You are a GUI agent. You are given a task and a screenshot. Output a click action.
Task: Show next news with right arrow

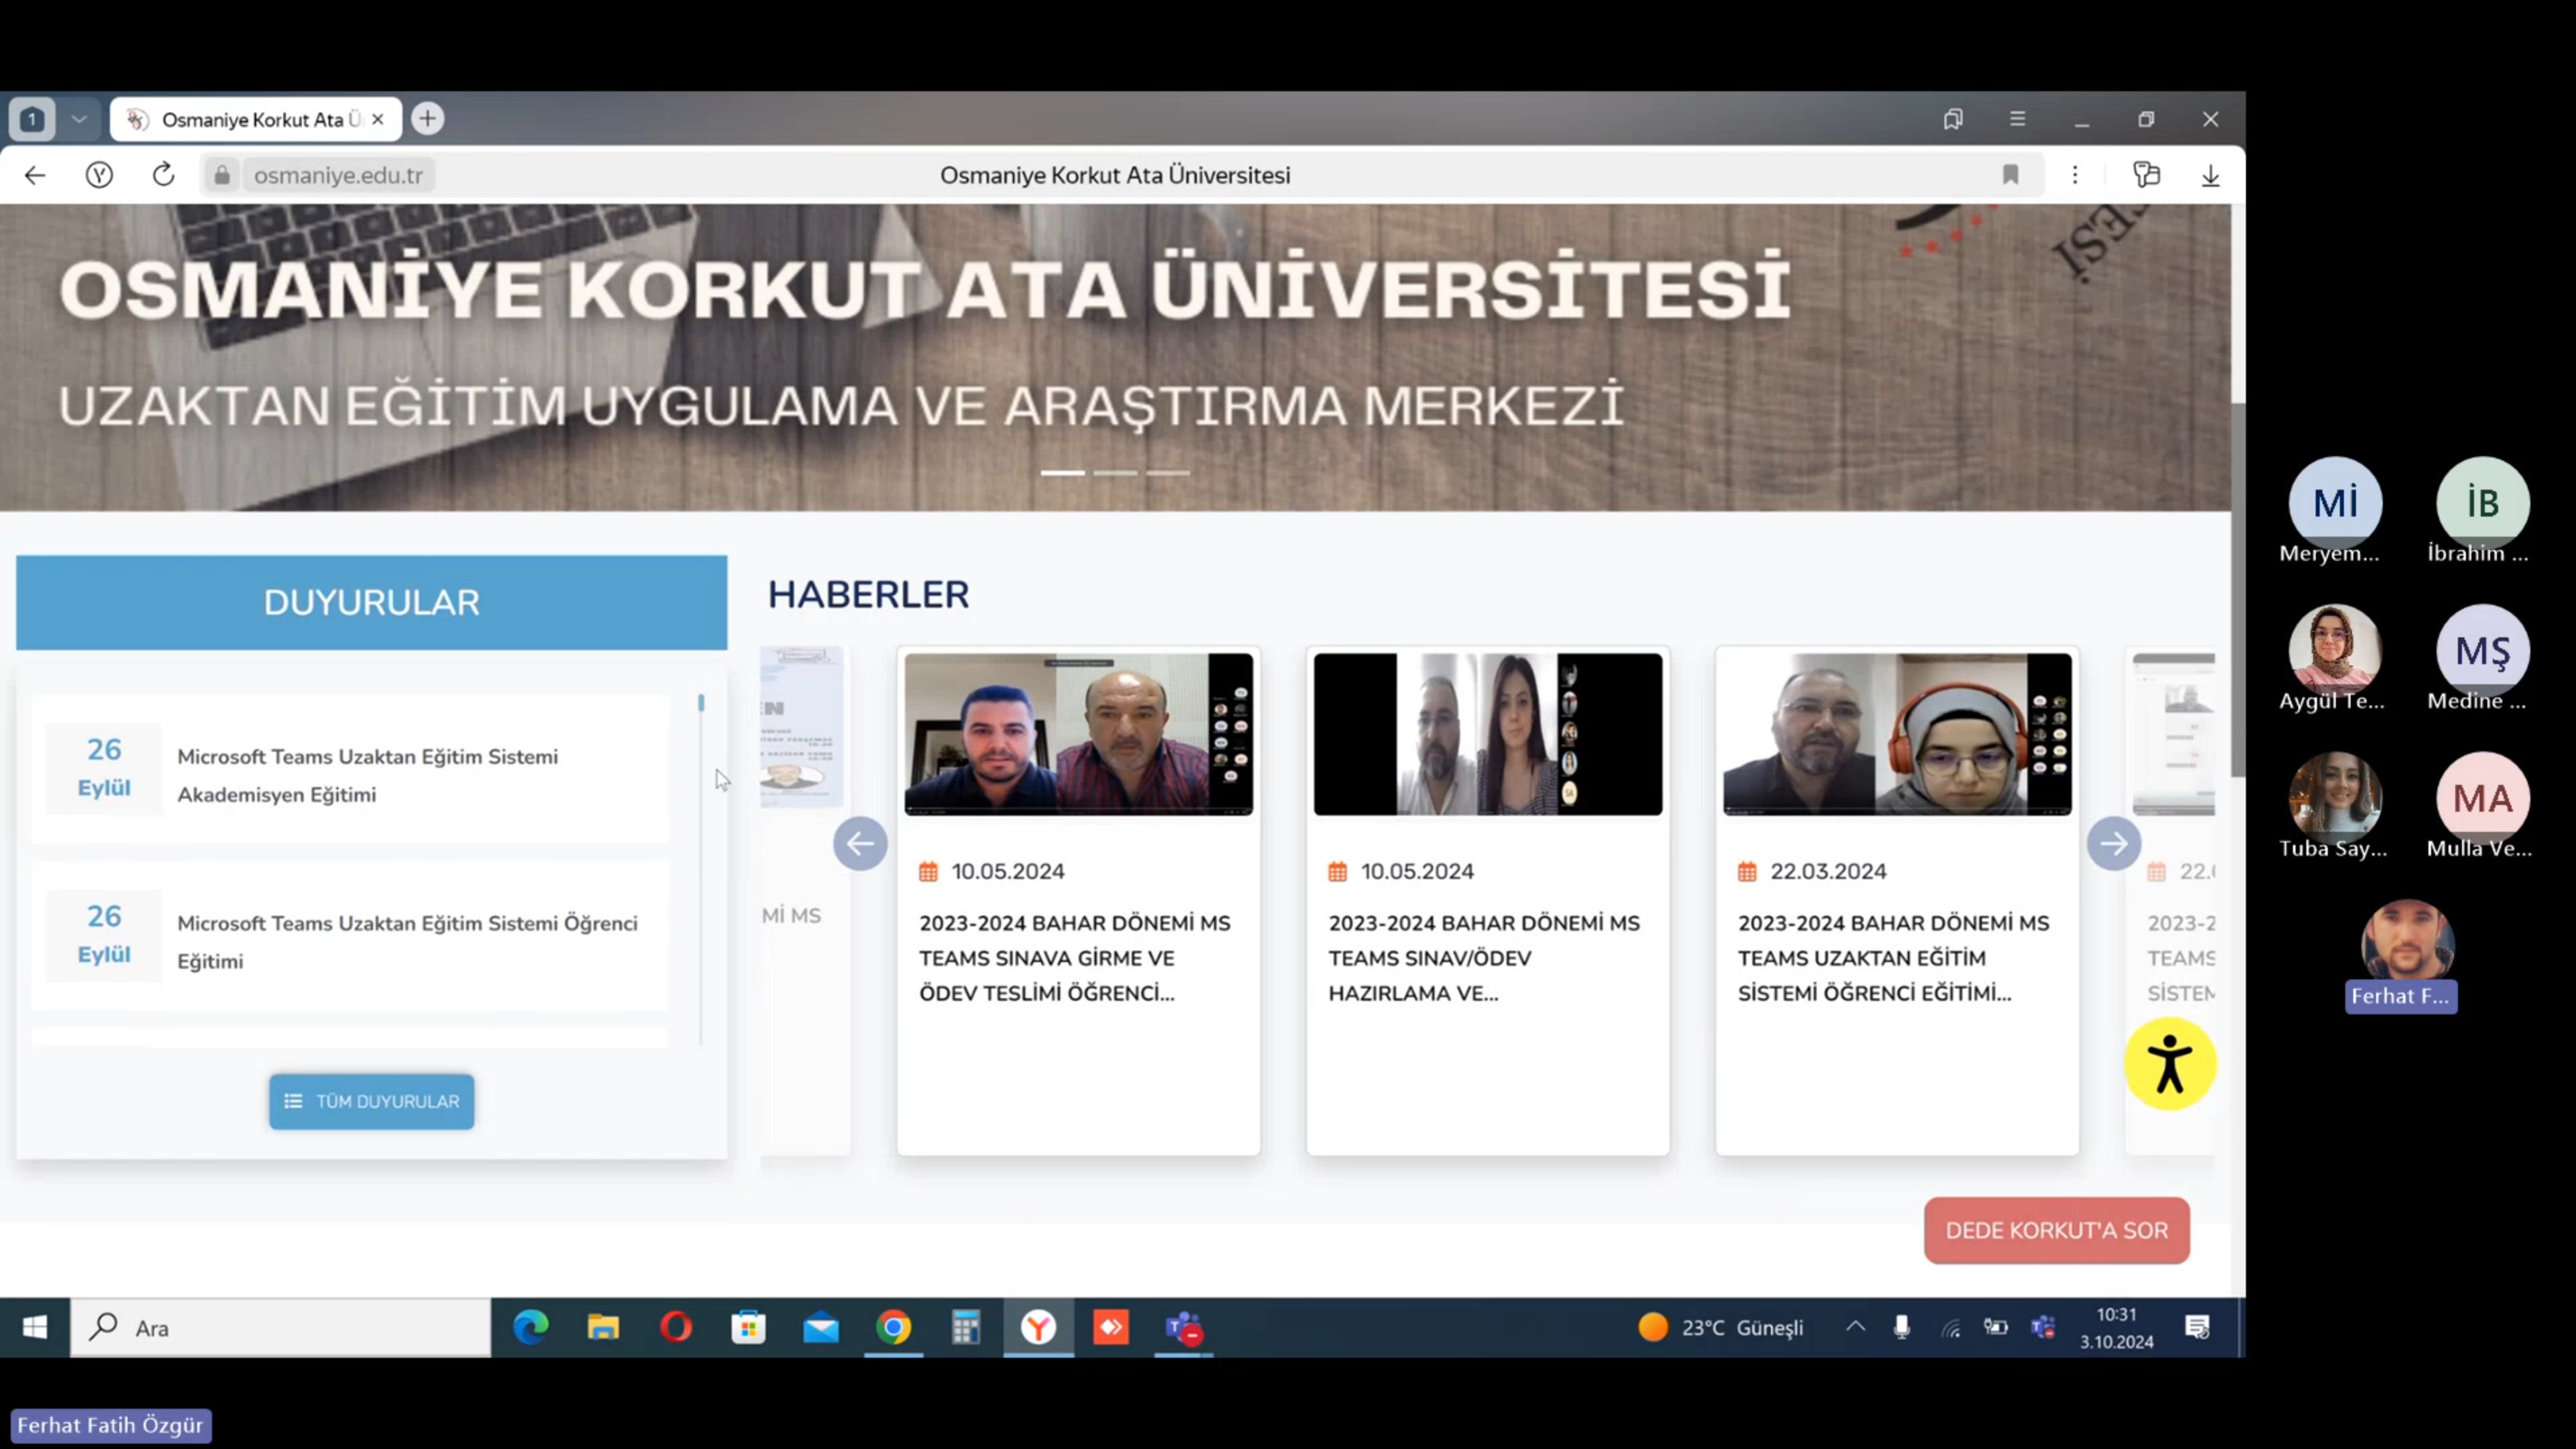click(x=2113, y=843)
